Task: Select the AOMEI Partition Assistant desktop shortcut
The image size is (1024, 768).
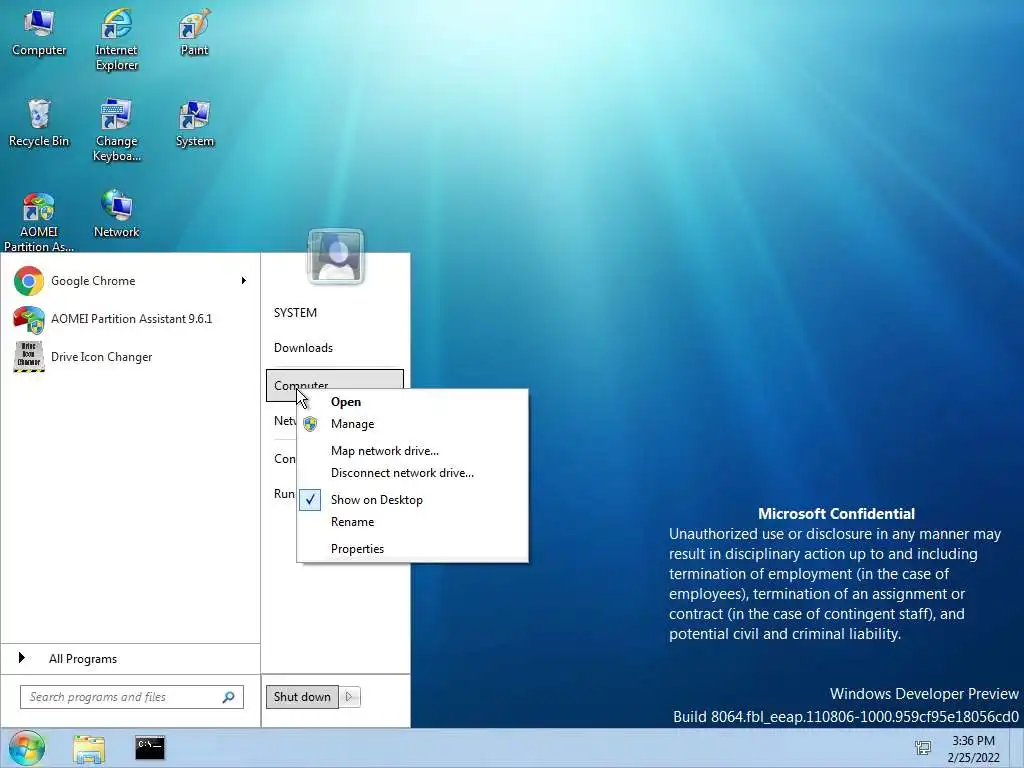Action: click(39, 221)
